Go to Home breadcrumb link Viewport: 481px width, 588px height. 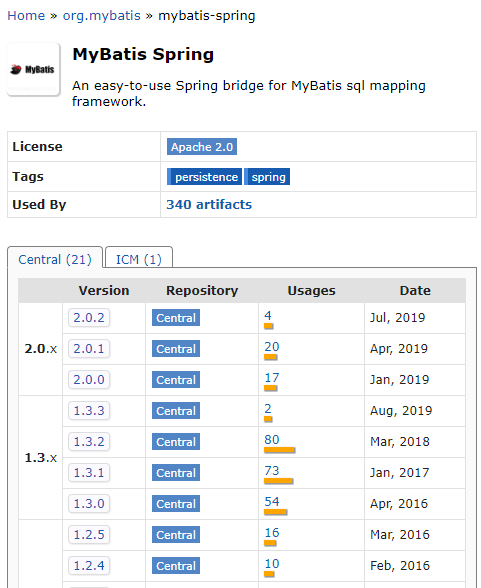[x=26, y=16]
